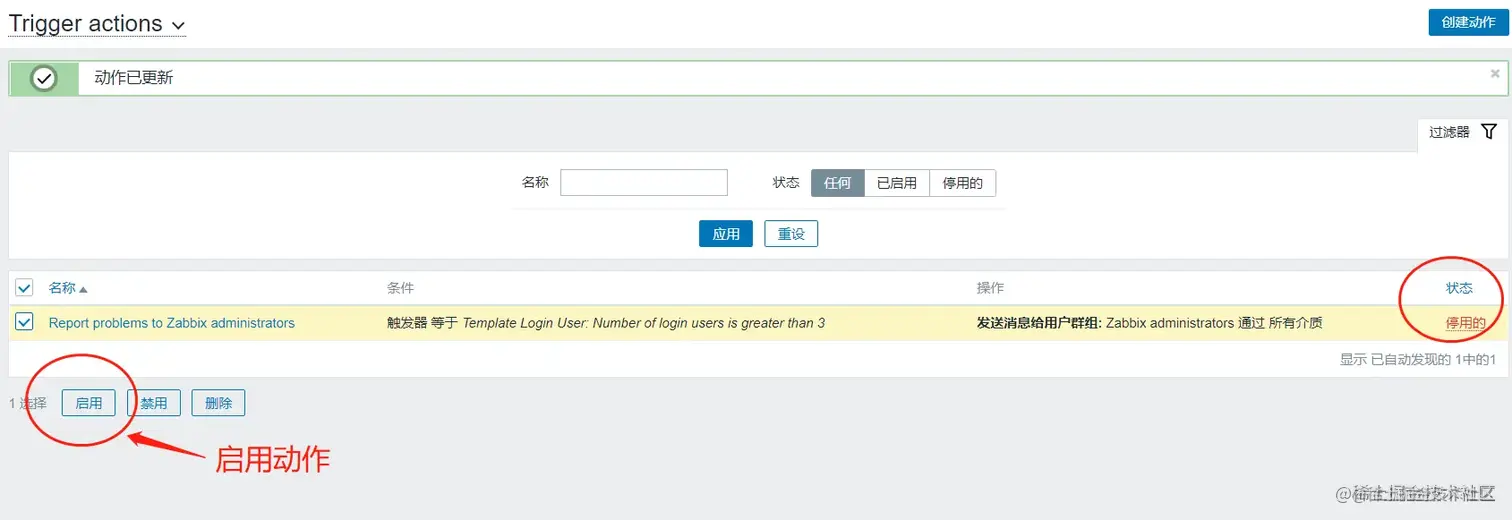Click the 发送消息给用户群组 operation text

1039,323
